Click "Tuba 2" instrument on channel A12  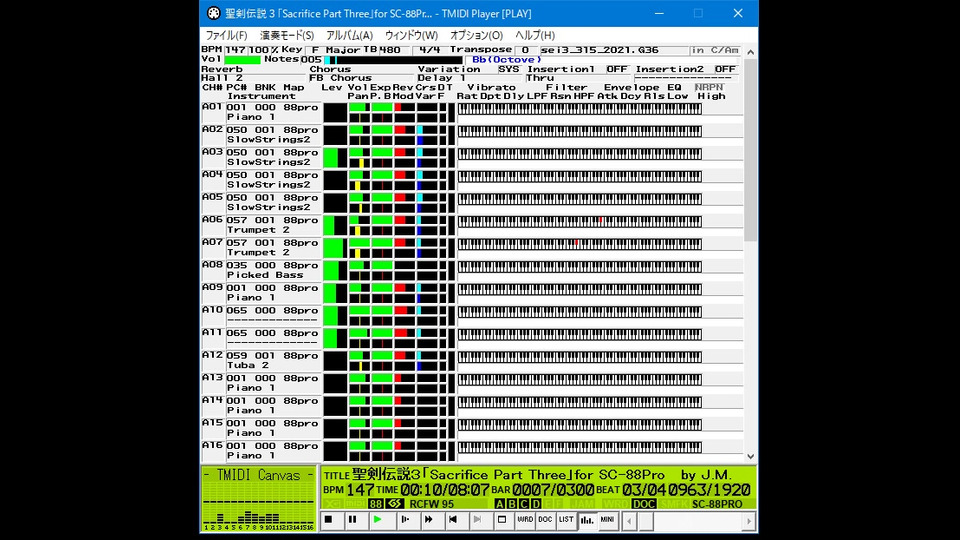pos(247,366)
